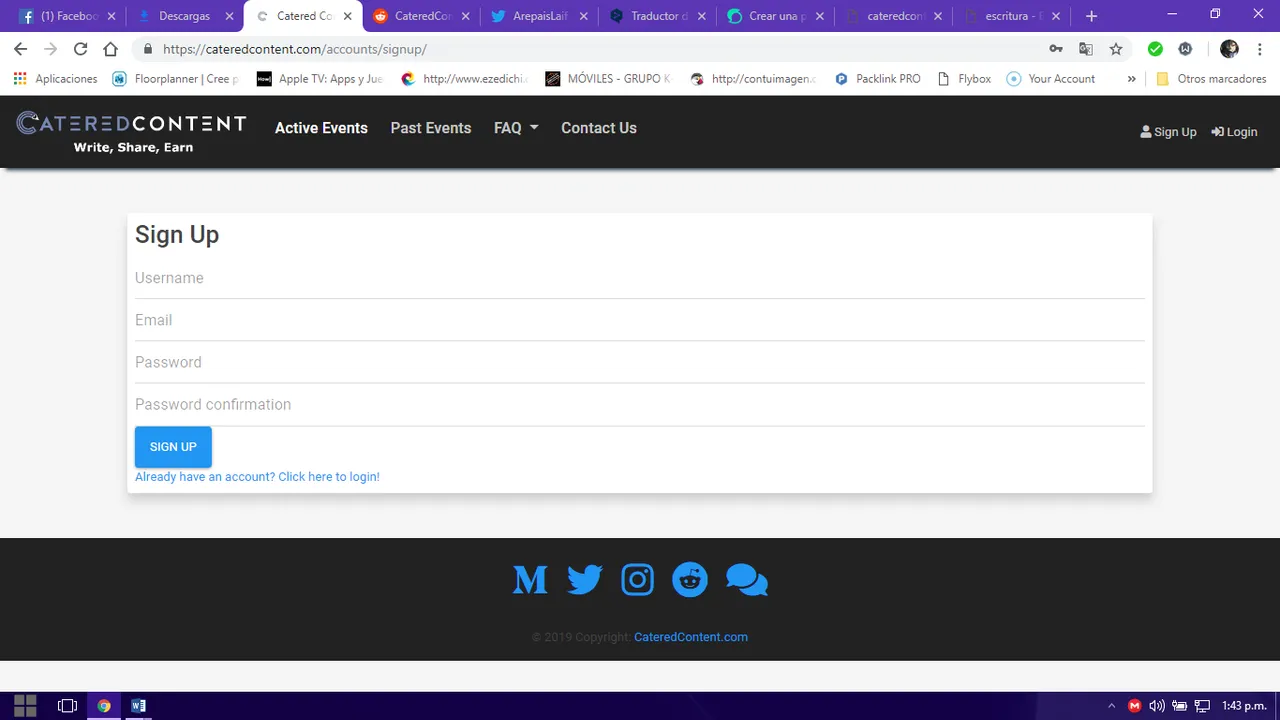Viewport: 1280px width, 720px height.
Task: Click the browser forward arrow
Action: 50,49
